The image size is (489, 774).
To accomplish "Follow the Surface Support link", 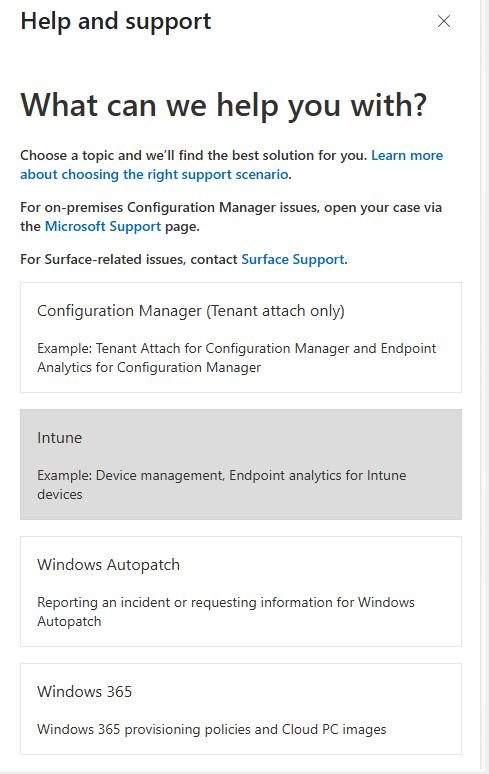I will 293,260.
